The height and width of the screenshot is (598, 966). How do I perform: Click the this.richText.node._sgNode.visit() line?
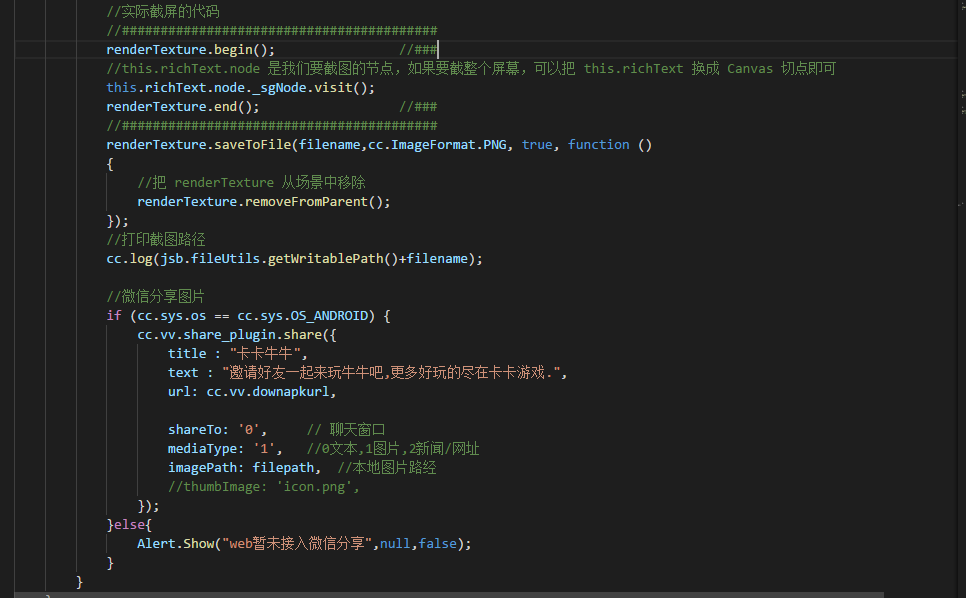click(x=240, y=87)
